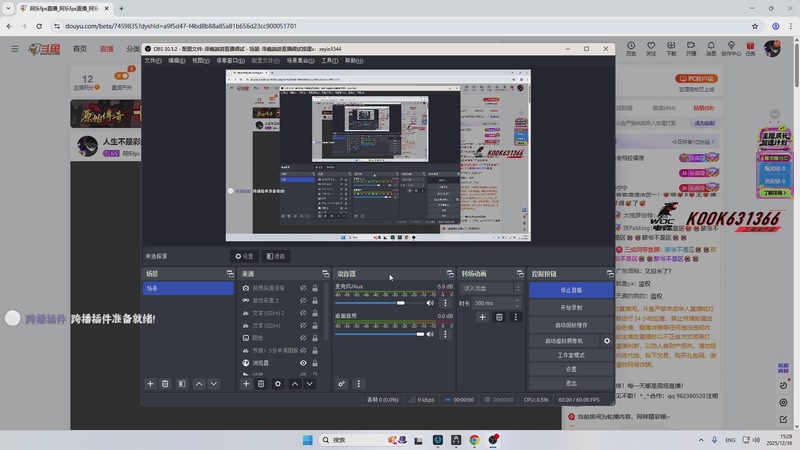Move source up in Sources panel
The image size is (800, 450).
coord(295,384)
